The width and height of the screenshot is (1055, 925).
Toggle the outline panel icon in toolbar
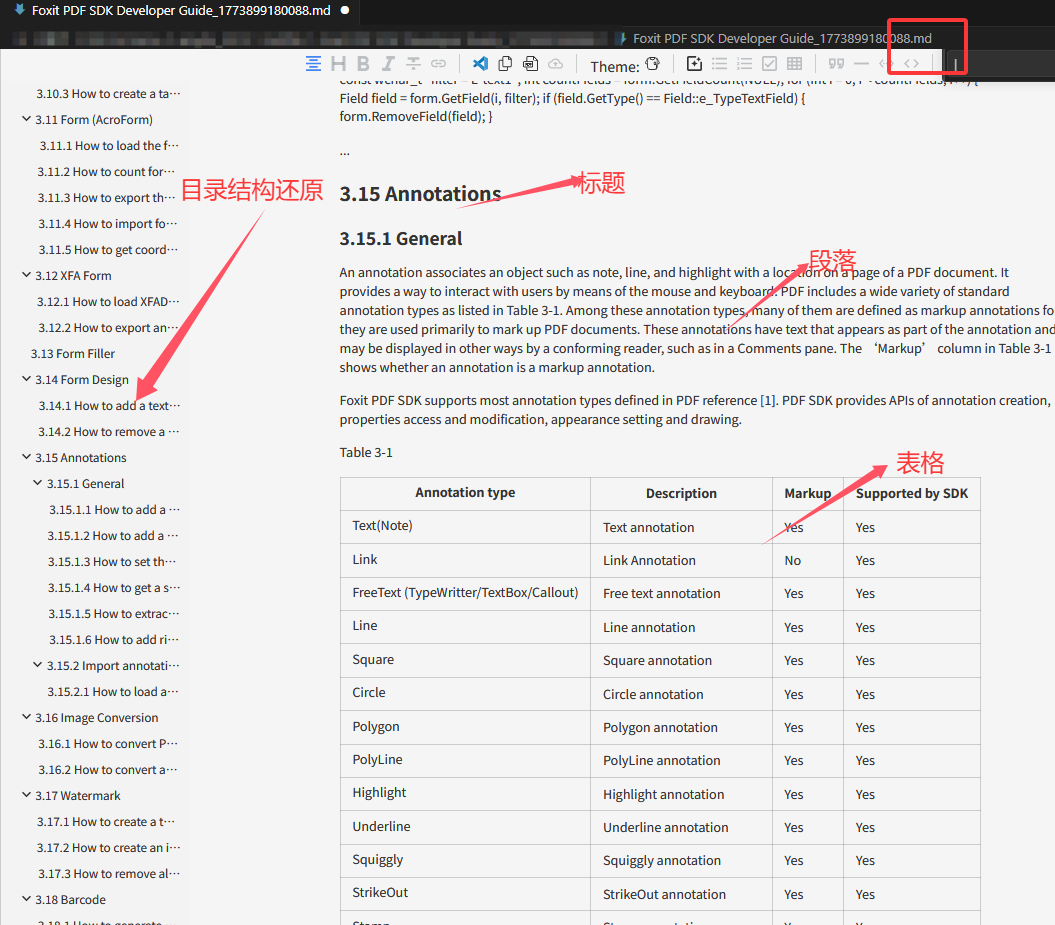tap(313, 64)
